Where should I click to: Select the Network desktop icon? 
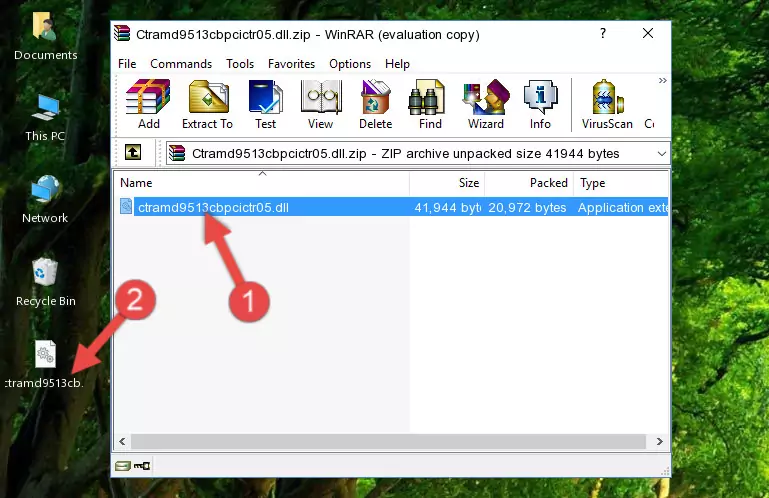tap(45, 199)
